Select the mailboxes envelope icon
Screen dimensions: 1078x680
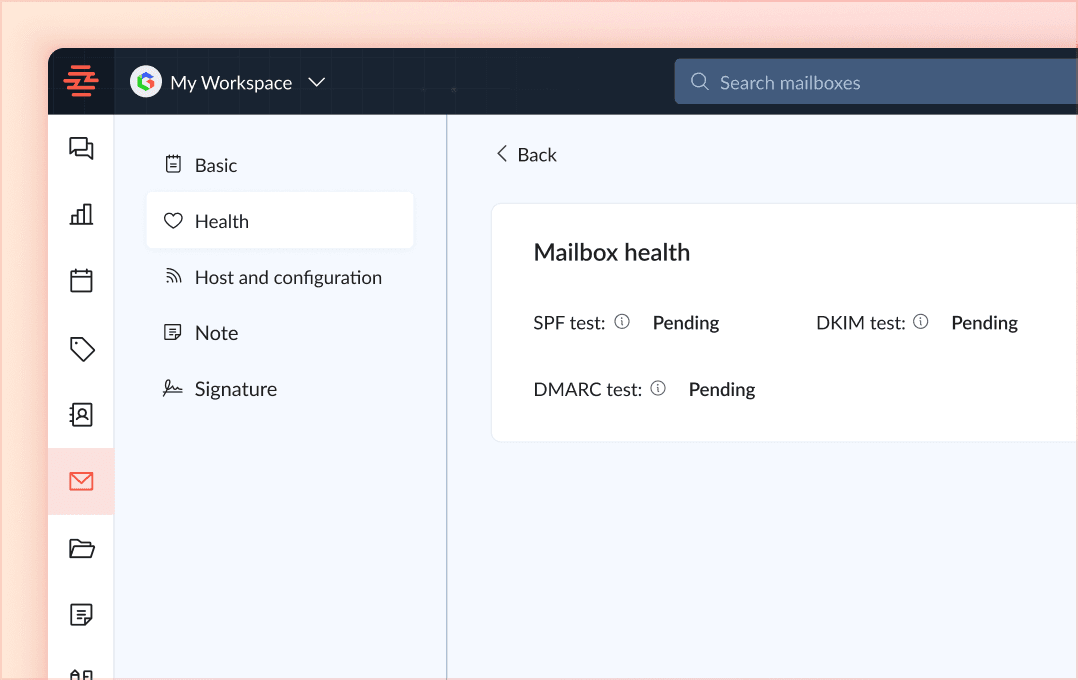tap(81, 481)
